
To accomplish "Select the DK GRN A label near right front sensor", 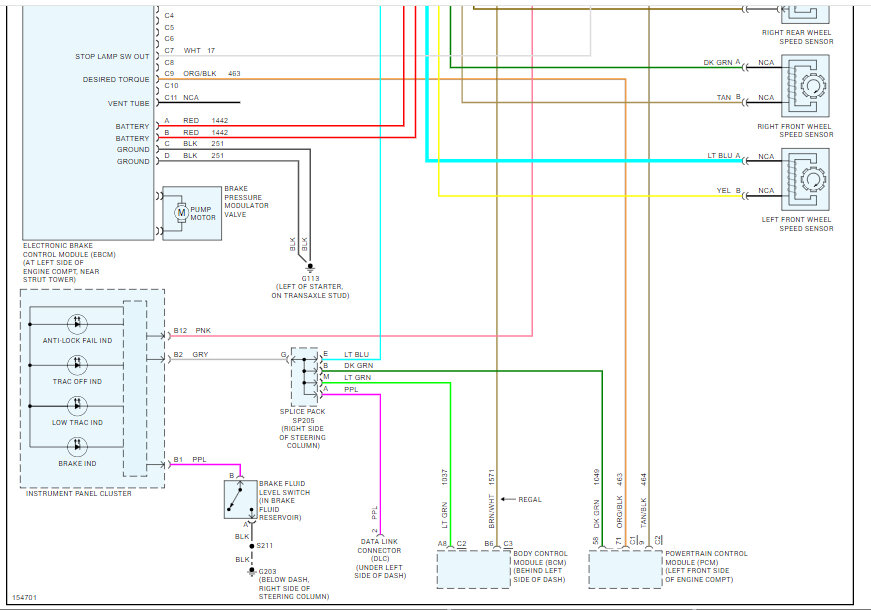I will click(722, 62).
